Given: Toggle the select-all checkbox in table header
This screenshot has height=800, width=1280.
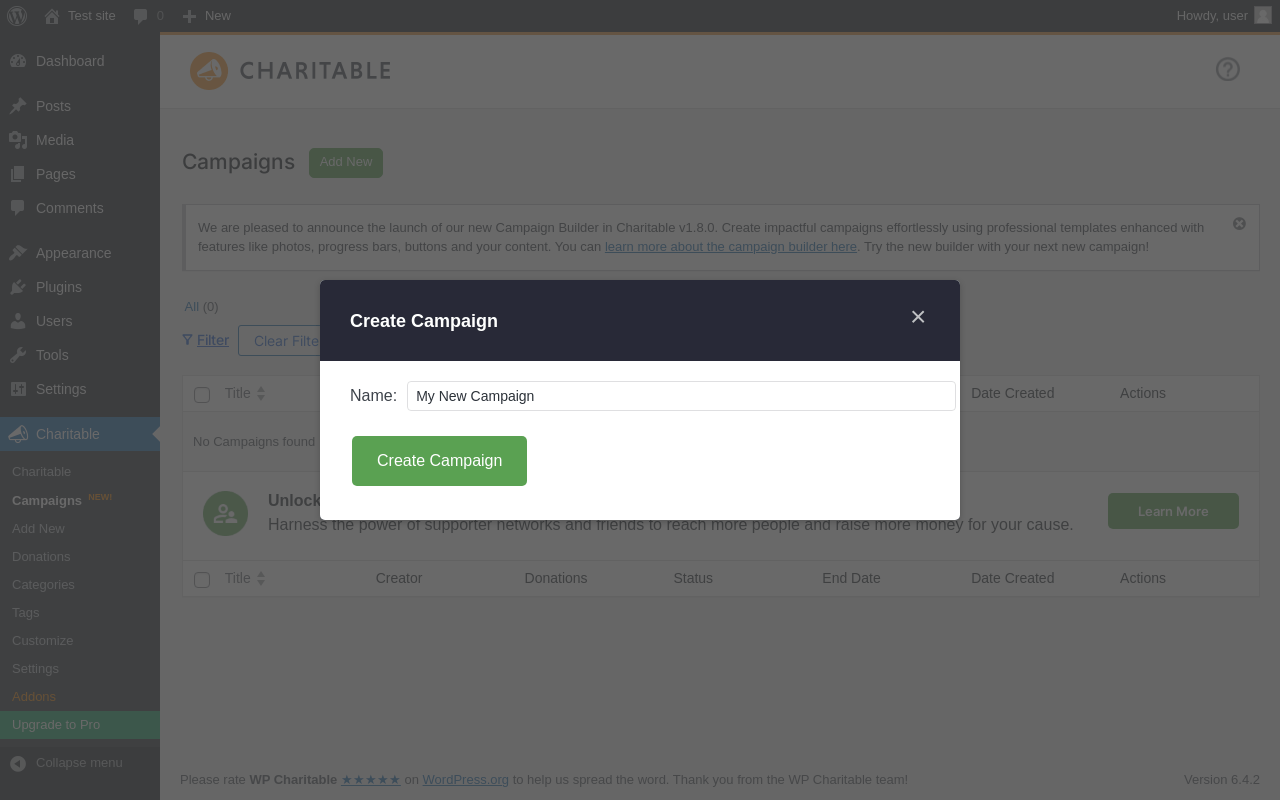Looking at the screenshot, I should click(x=202, y=395).
